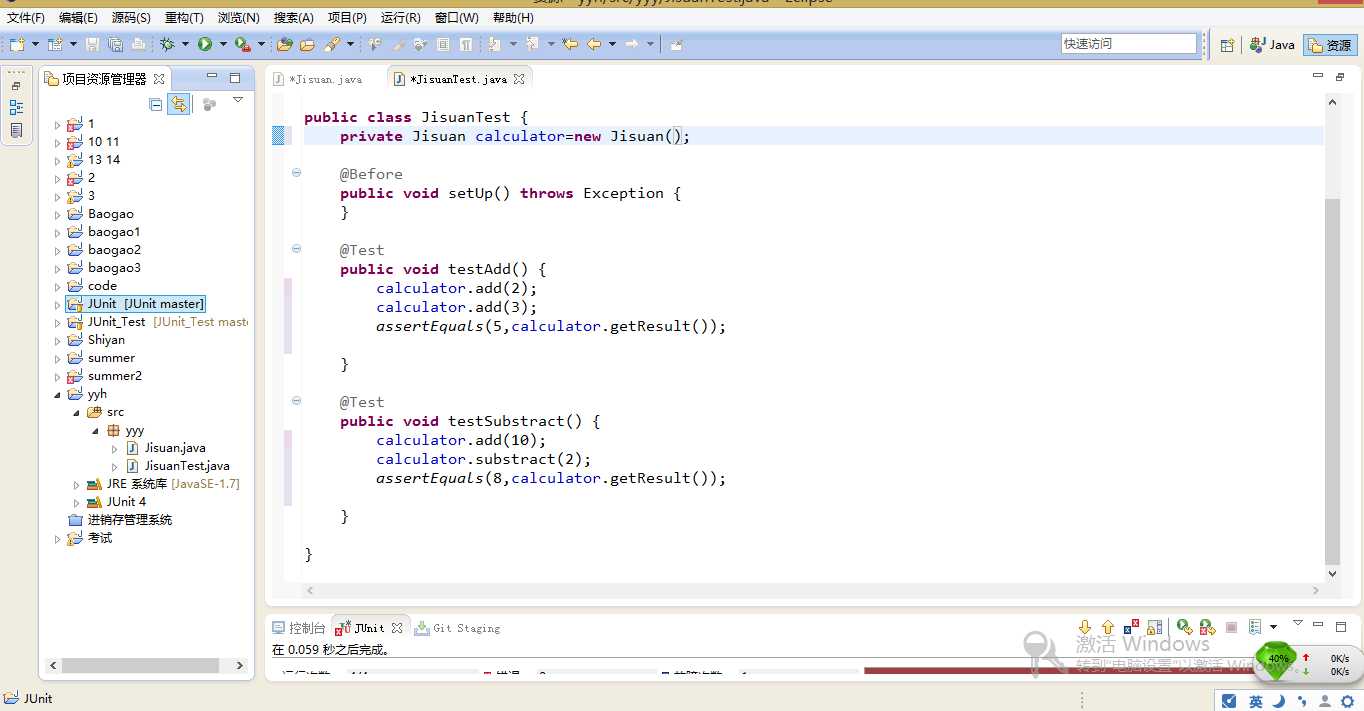The image size is (1364, 711).
Task: Click JUnit Previous Failure up arrow
Action: coord(1108,627)
